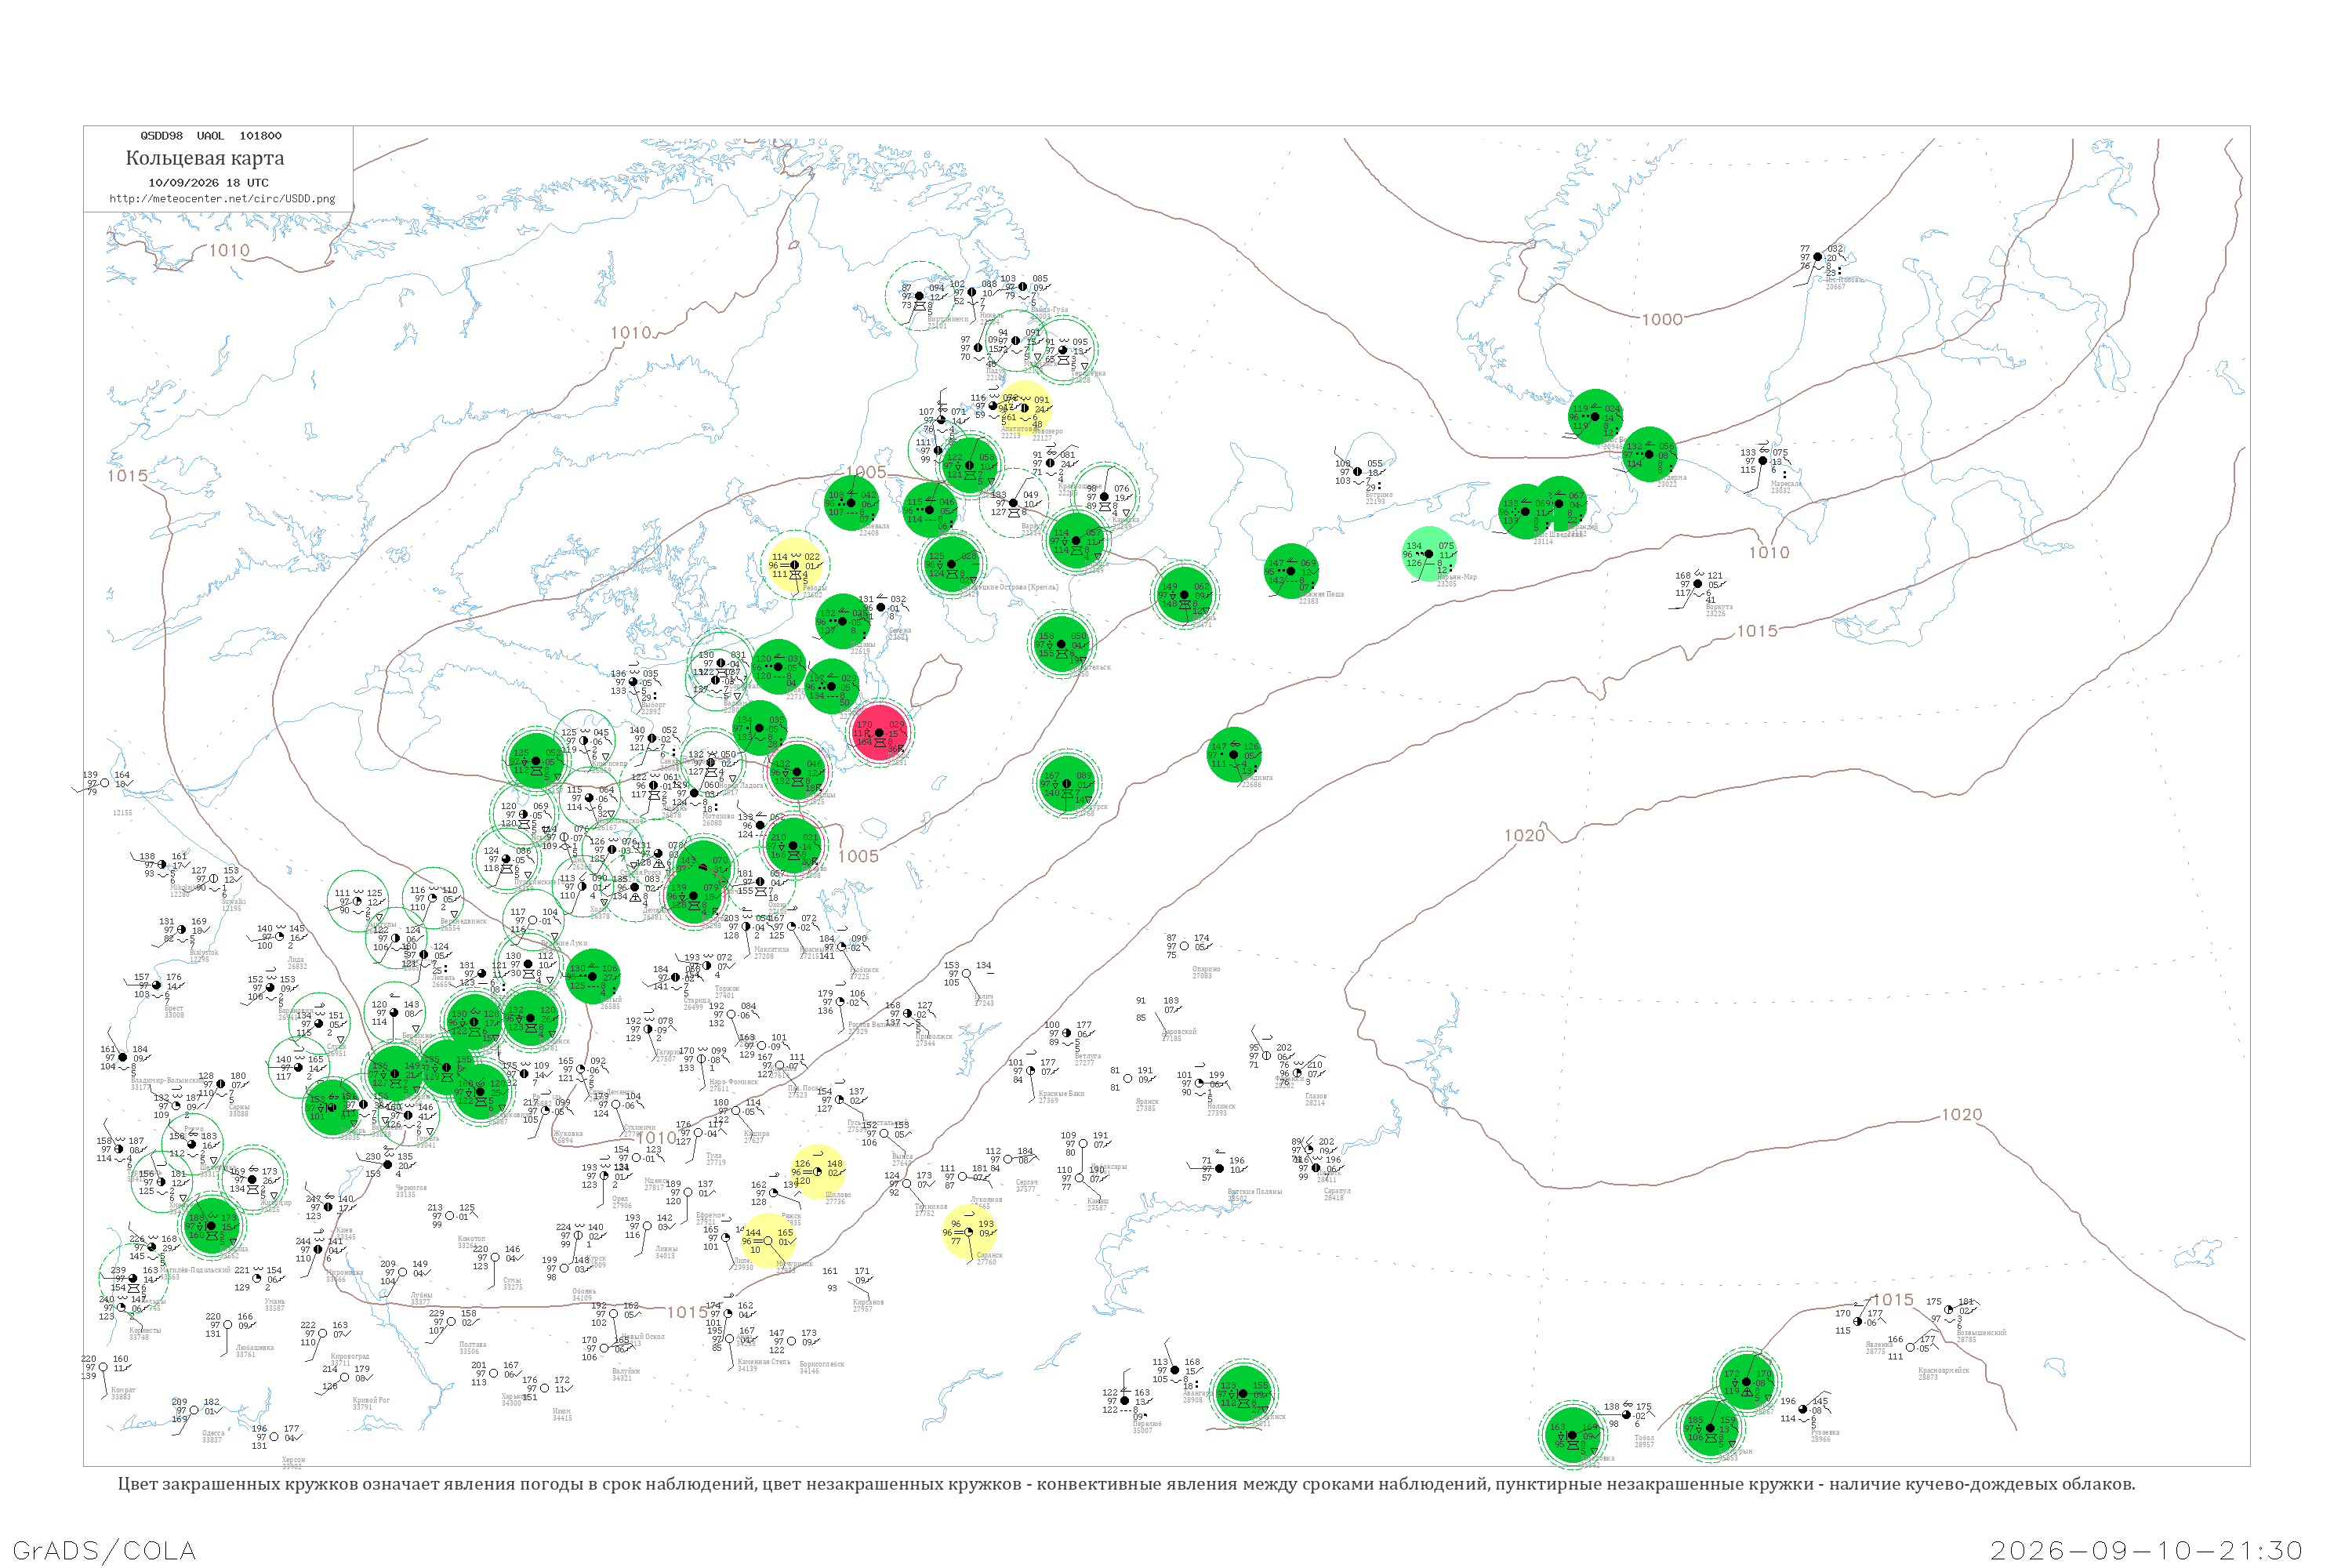Click the Бугрино station plot
This screenshot has width=2352, height=1568.
(x=1358, y=472)
